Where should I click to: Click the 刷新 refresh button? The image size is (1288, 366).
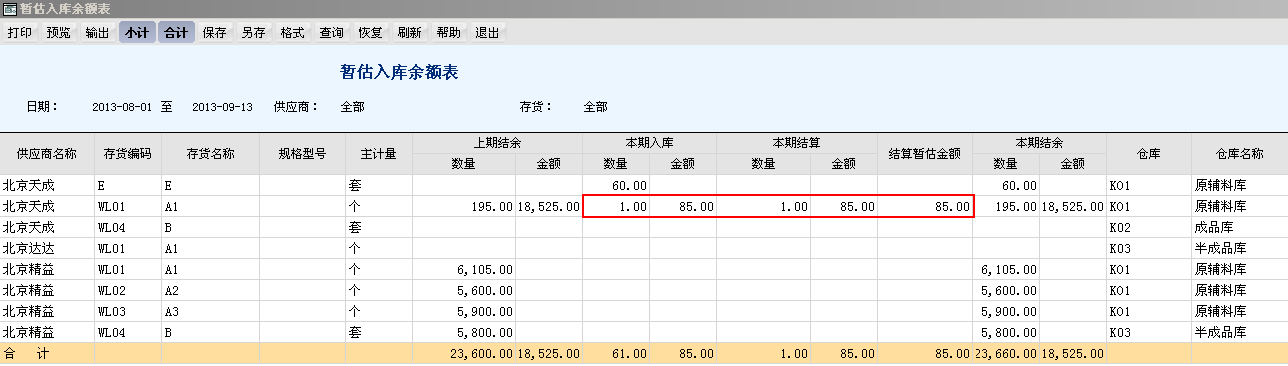[410, 32]
